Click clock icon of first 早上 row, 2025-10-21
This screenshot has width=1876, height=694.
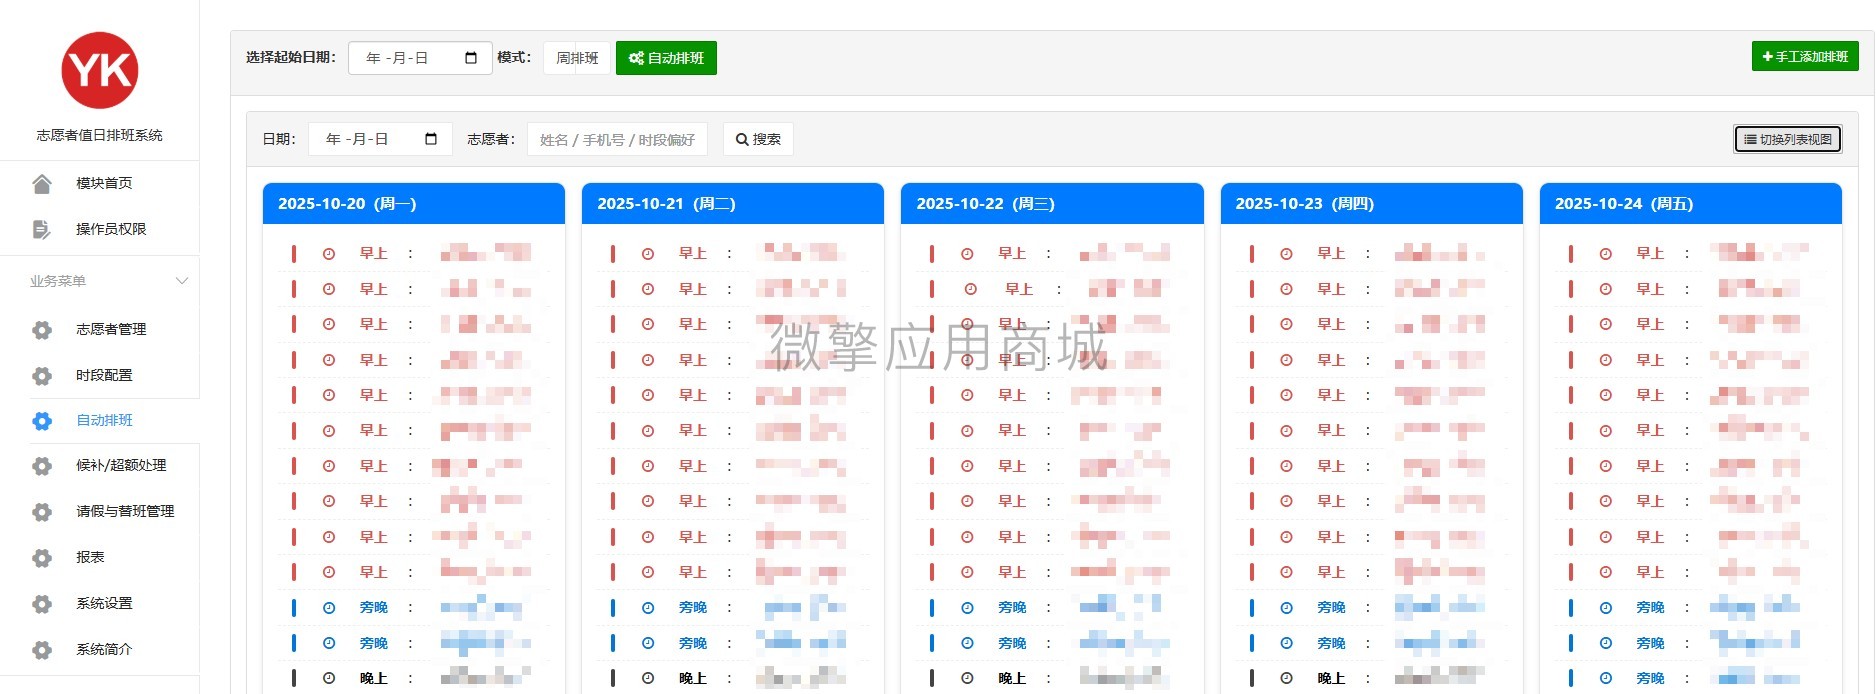point(648,254)
